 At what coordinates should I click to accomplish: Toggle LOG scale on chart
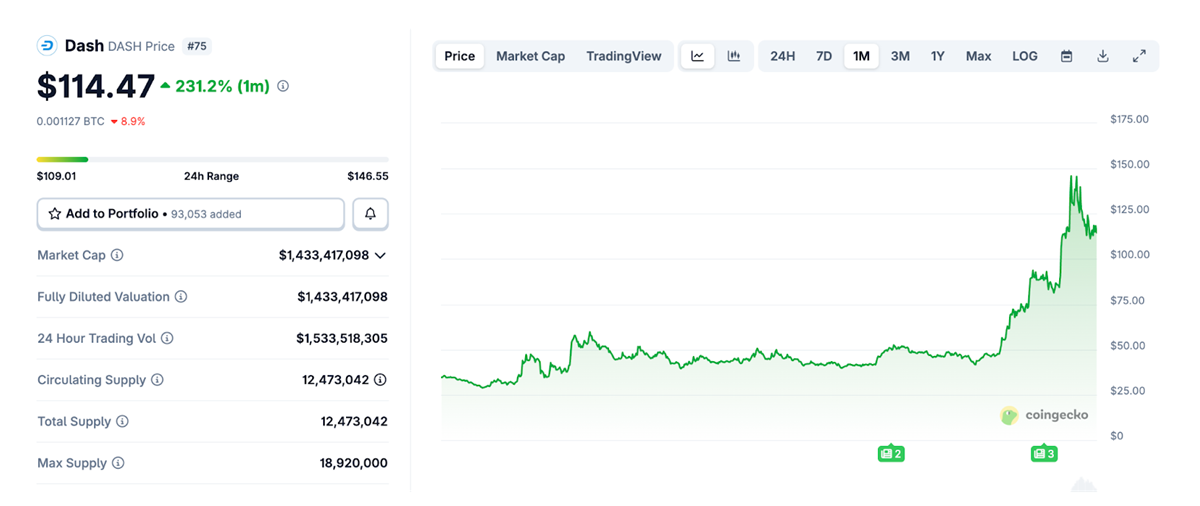tap(1025, 56)
